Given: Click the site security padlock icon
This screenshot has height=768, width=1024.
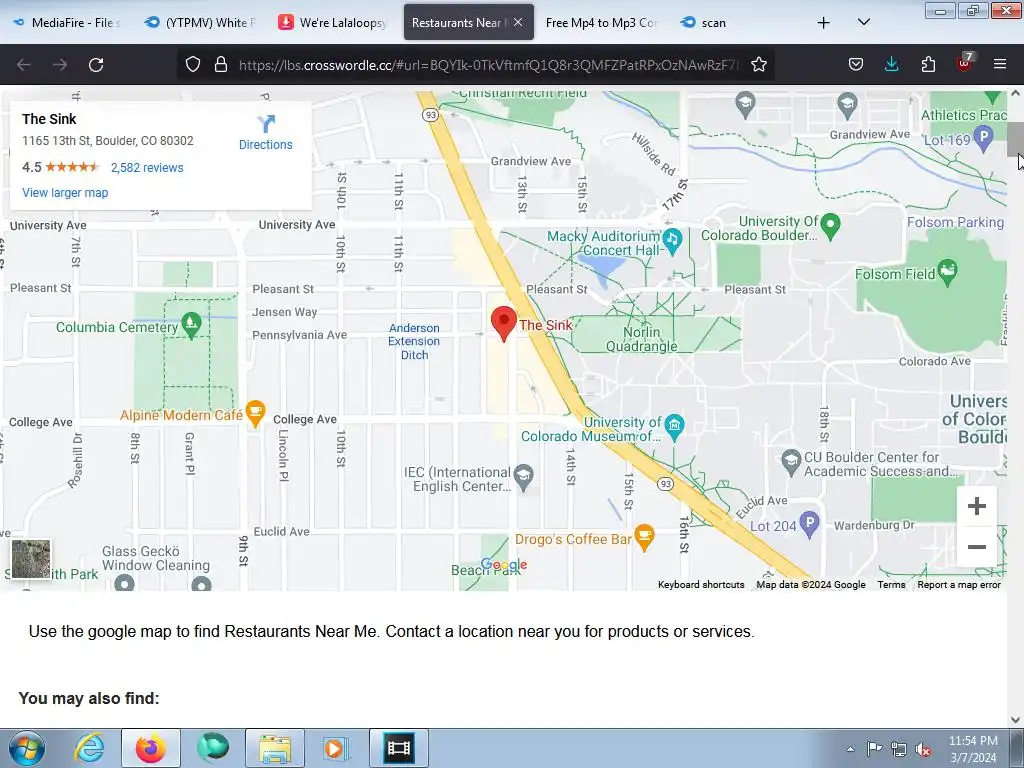Looking at the screenshot, I should (x=221, y=65).
